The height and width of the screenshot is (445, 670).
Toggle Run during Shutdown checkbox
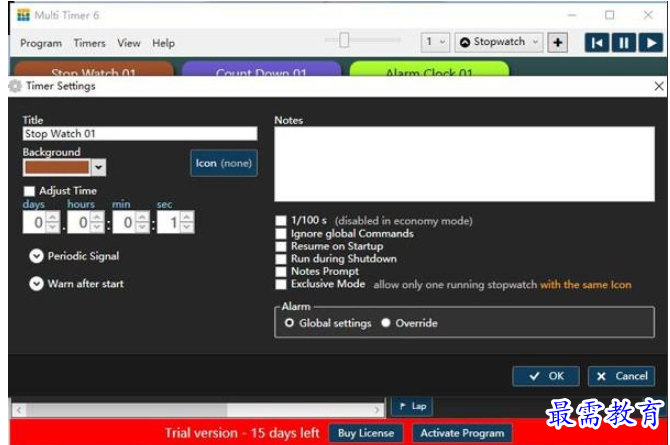[x=281, y=259]
